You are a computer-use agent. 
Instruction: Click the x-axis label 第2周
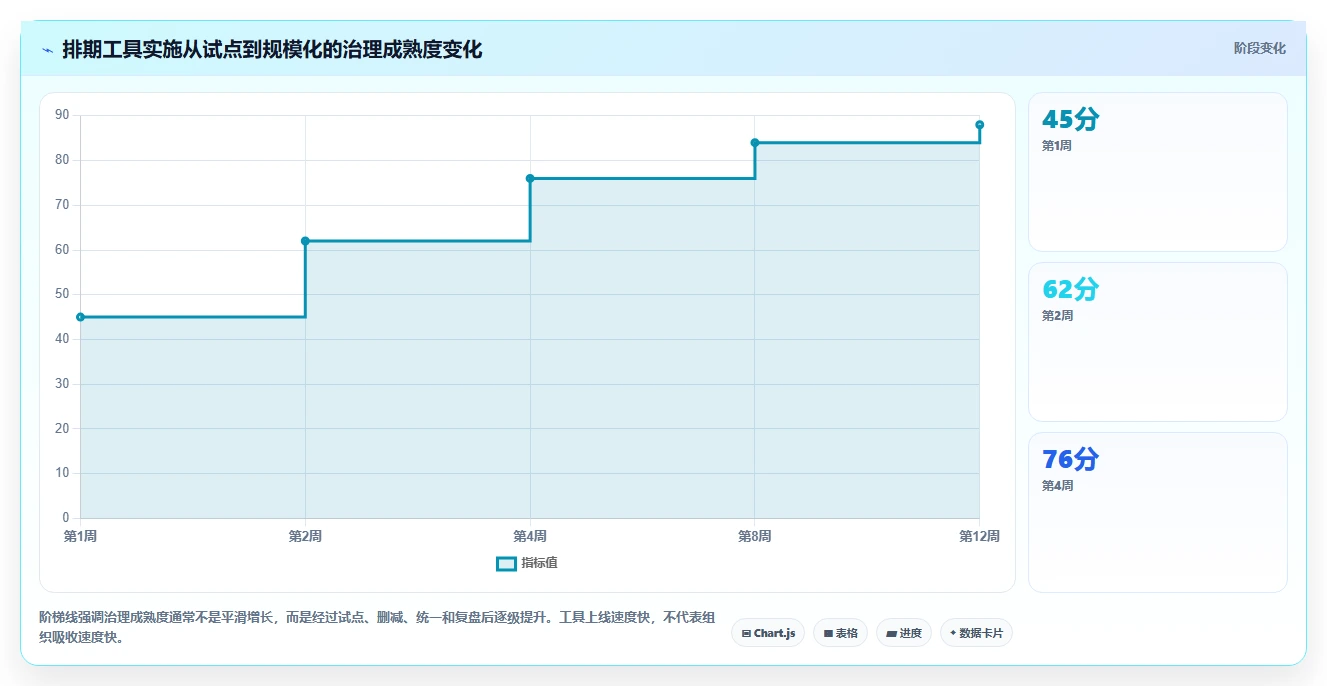coord(305,537)
